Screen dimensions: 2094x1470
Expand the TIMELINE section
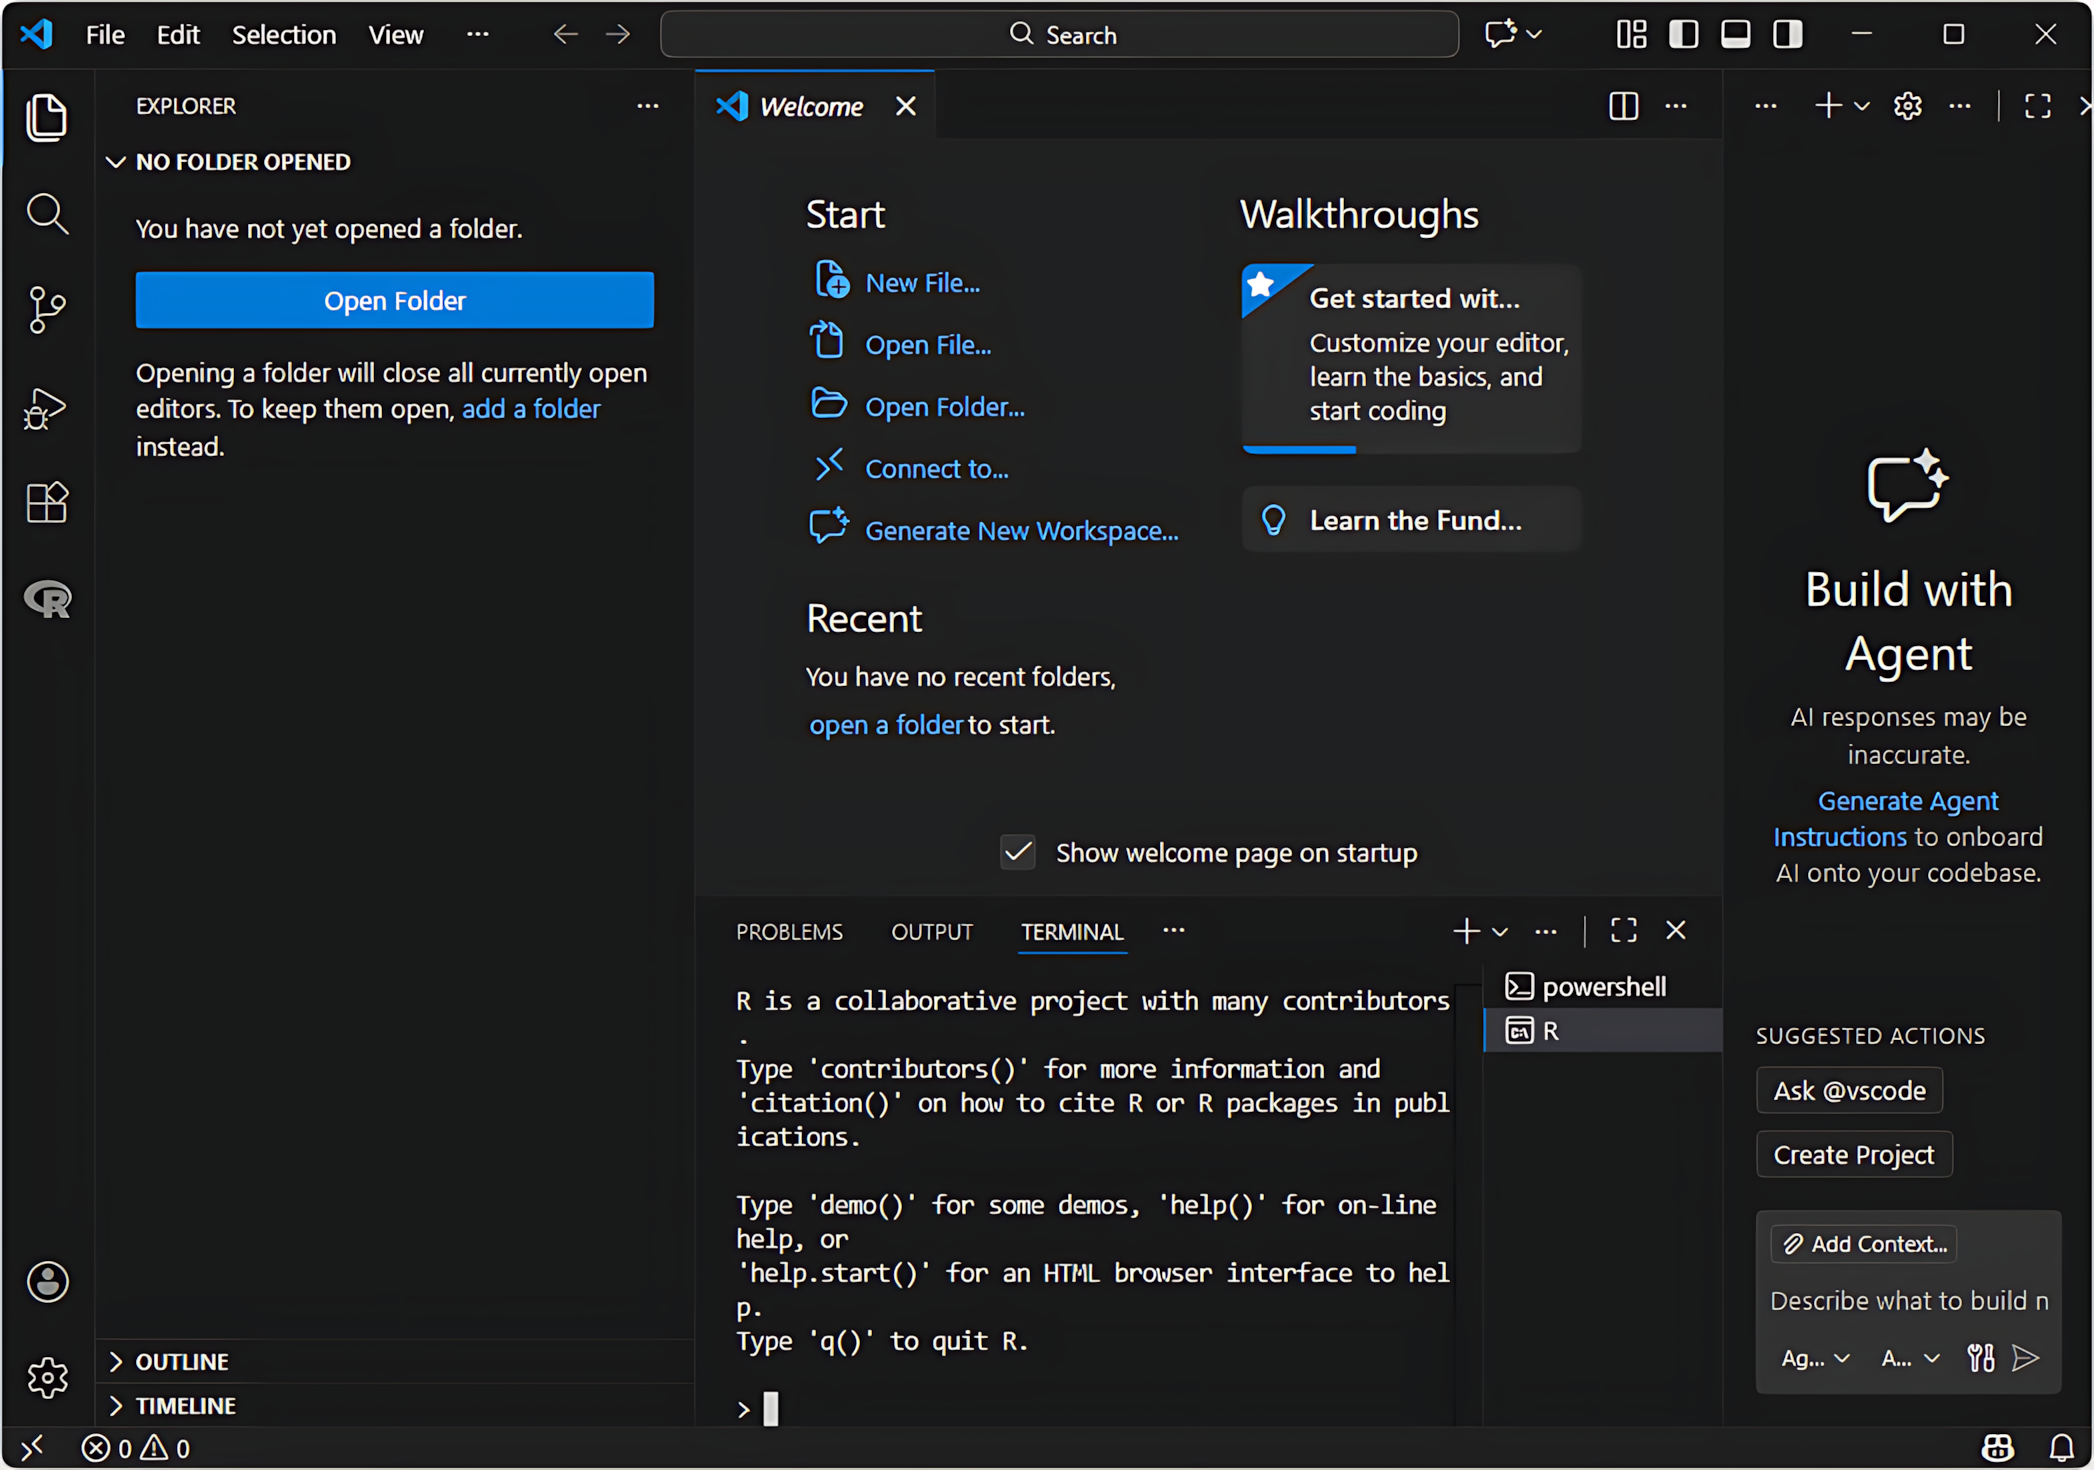tap(186, 1405)
